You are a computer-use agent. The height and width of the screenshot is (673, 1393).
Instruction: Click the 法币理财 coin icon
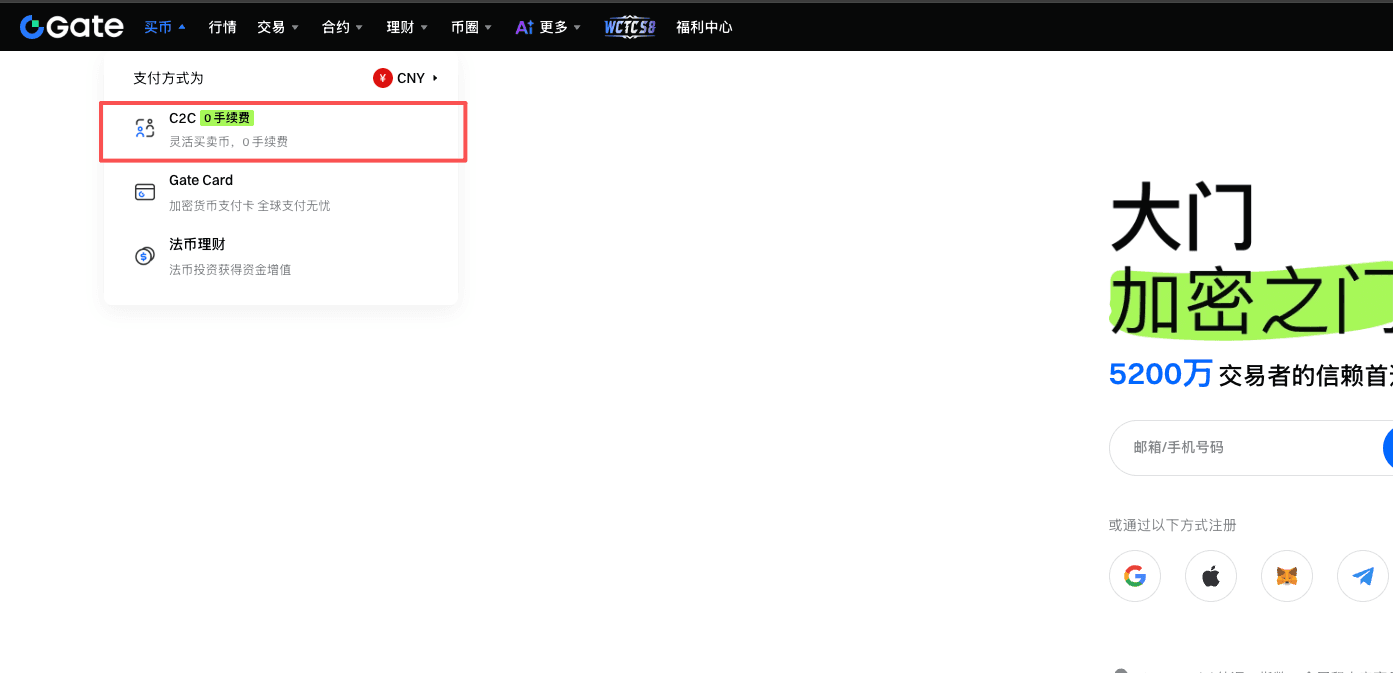(x=145, y=256)
